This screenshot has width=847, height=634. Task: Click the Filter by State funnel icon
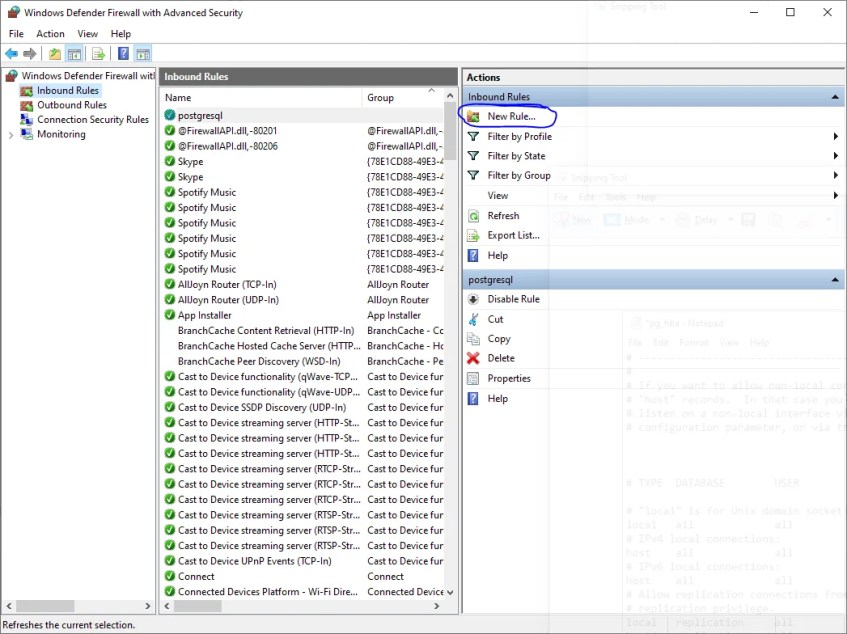473,156
